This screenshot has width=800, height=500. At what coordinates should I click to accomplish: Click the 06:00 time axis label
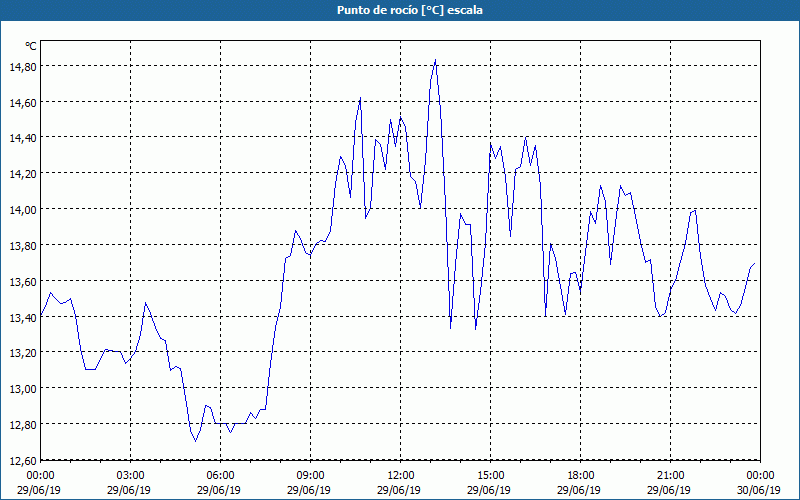[x=220, y=476]
